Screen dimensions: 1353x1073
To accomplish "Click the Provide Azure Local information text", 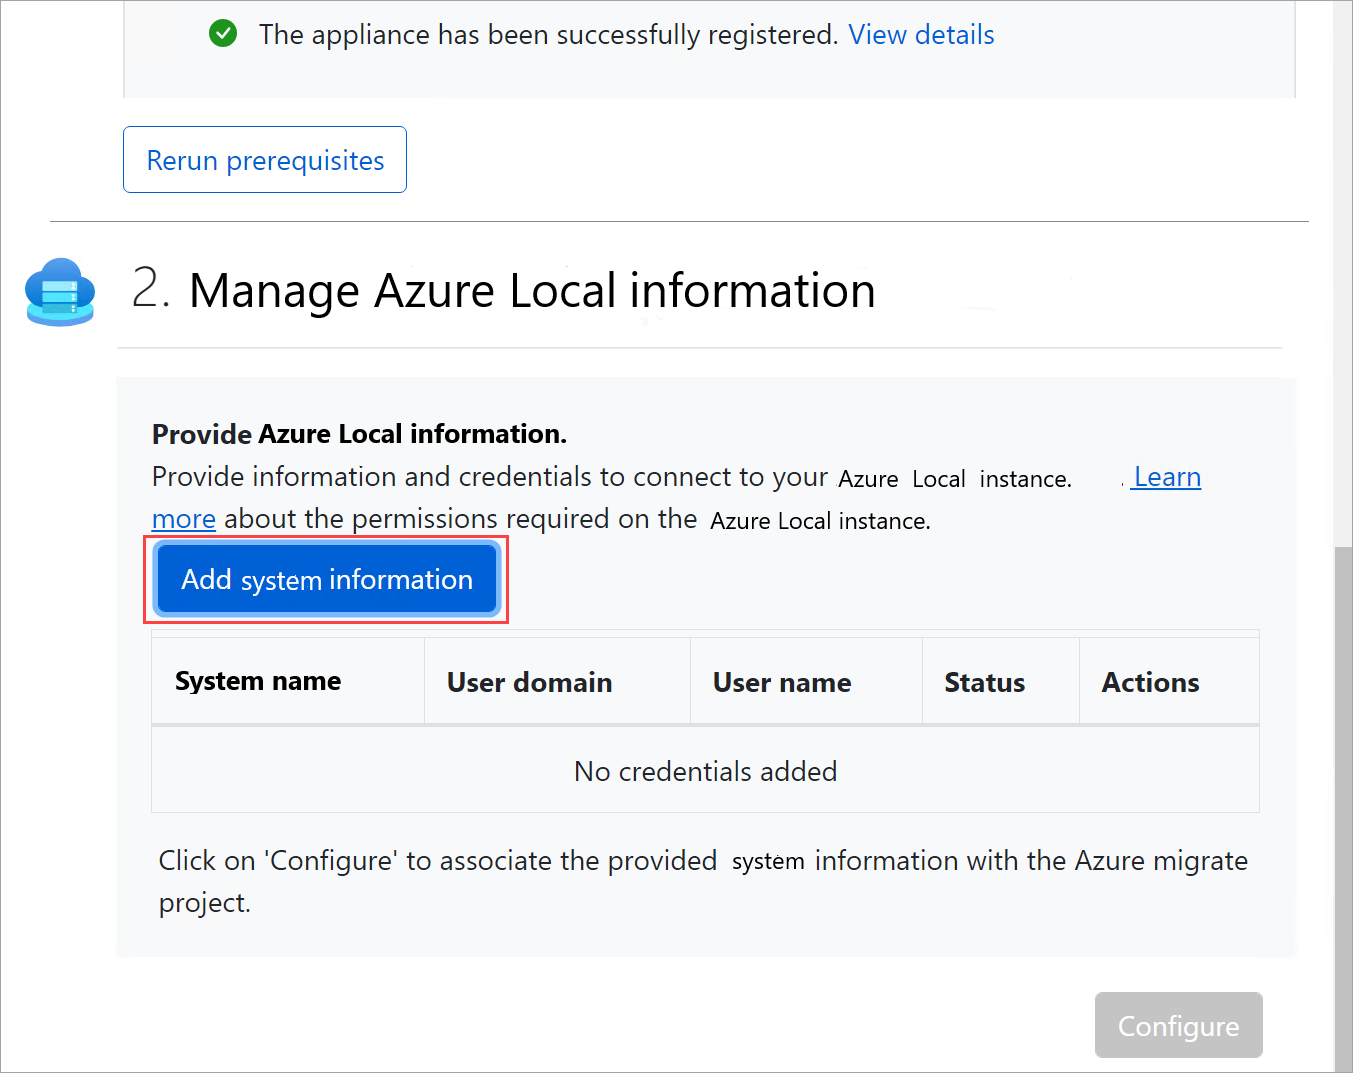I will coord(359,433).
